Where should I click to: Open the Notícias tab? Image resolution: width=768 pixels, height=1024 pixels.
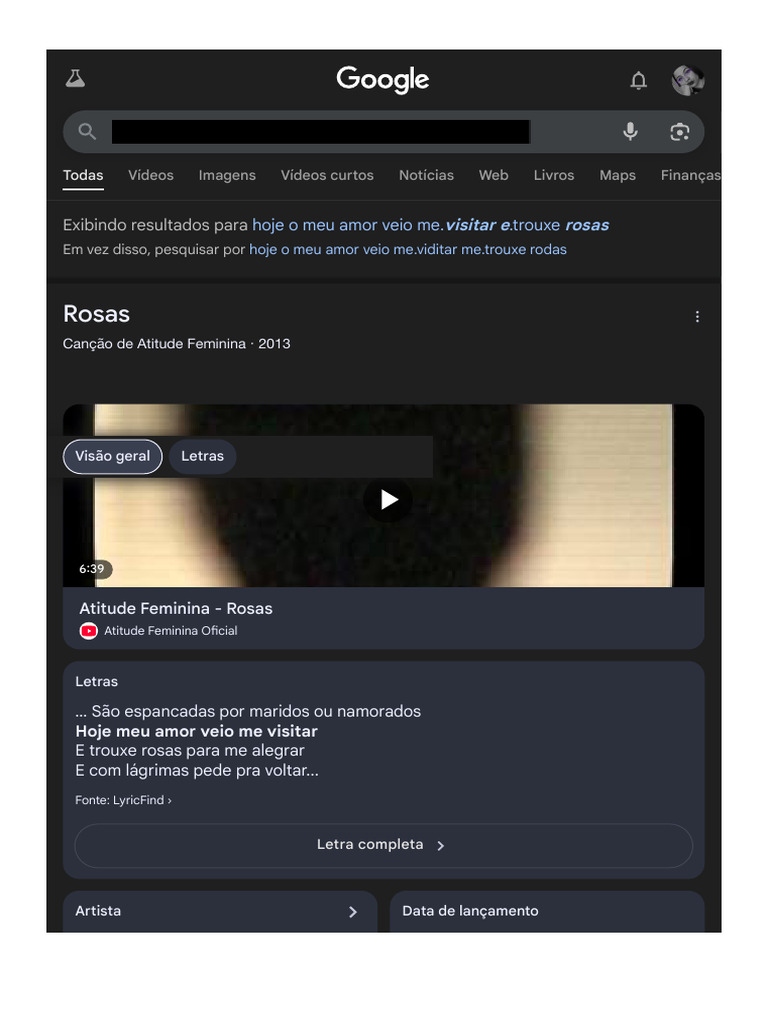pos(426,175)
